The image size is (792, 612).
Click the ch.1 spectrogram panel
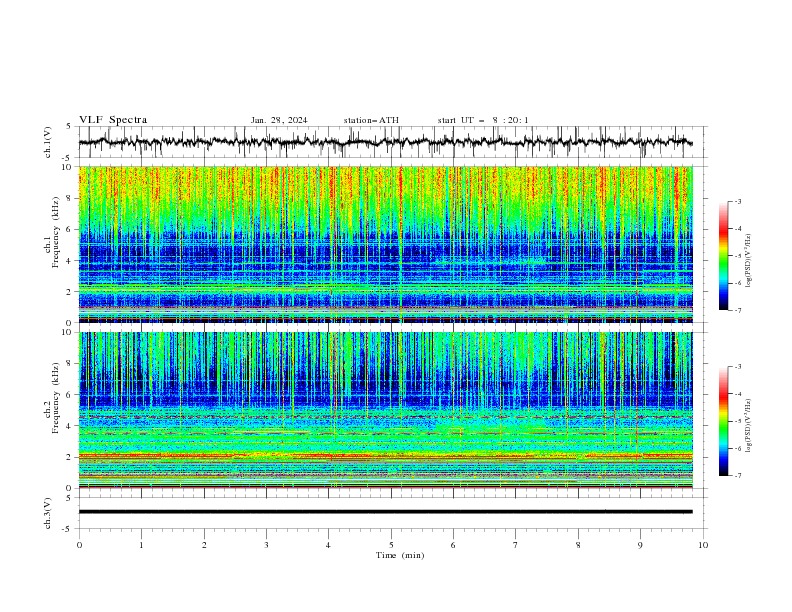click(385, 244)
